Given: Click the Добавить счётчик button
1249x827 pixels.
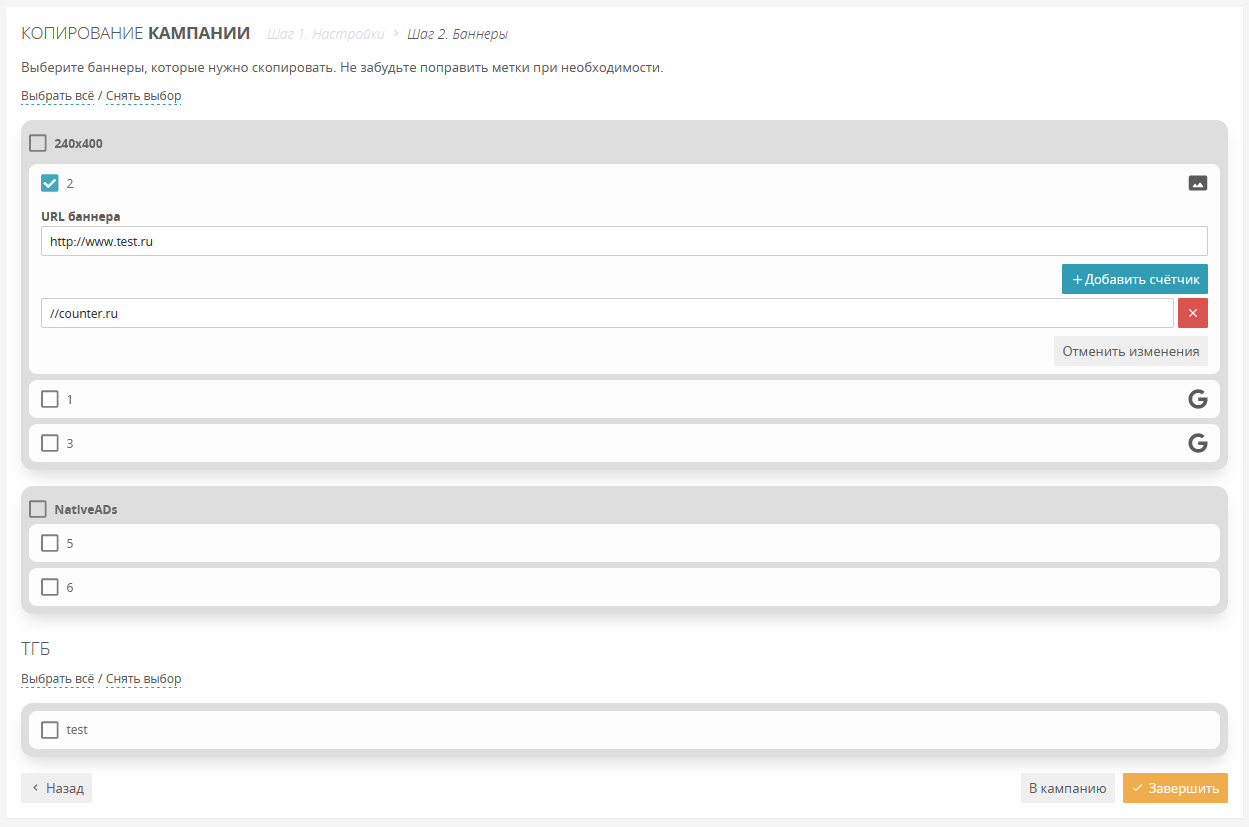Looking at the screenshot, I should (1135, 279).
